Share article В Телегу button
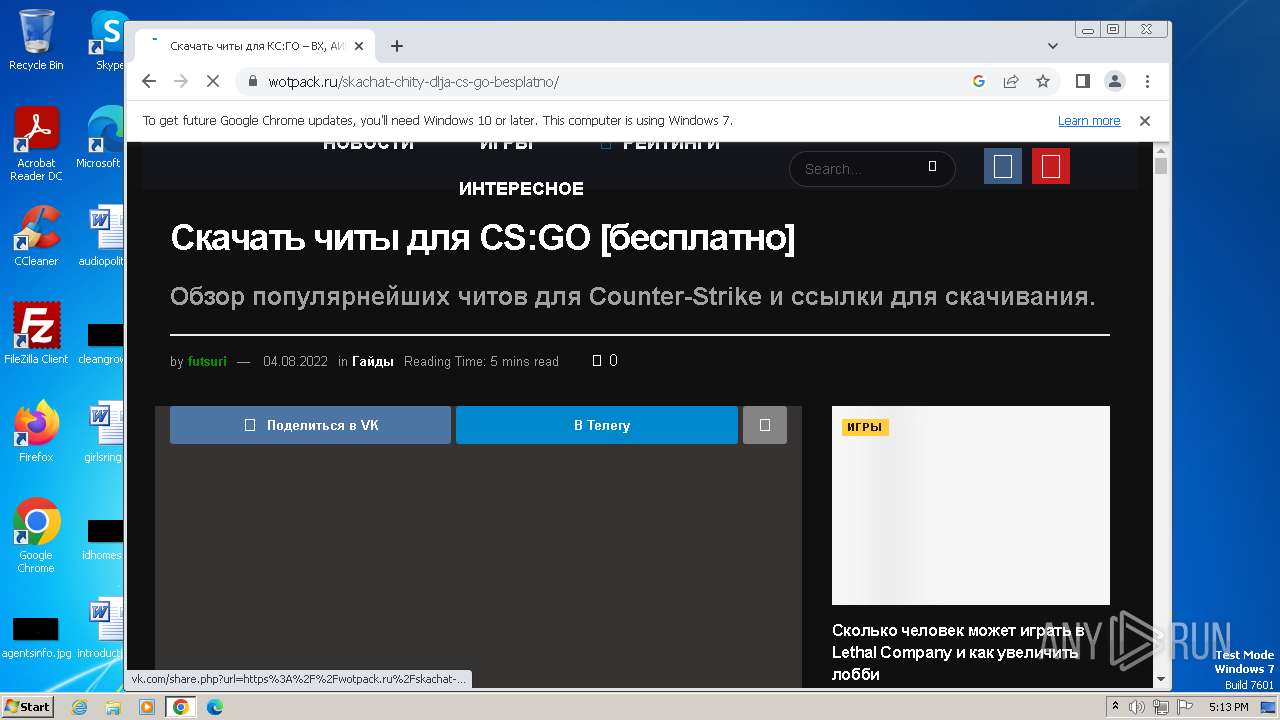The width and height of the screenshot is (1280, 720). coord(597,425)
